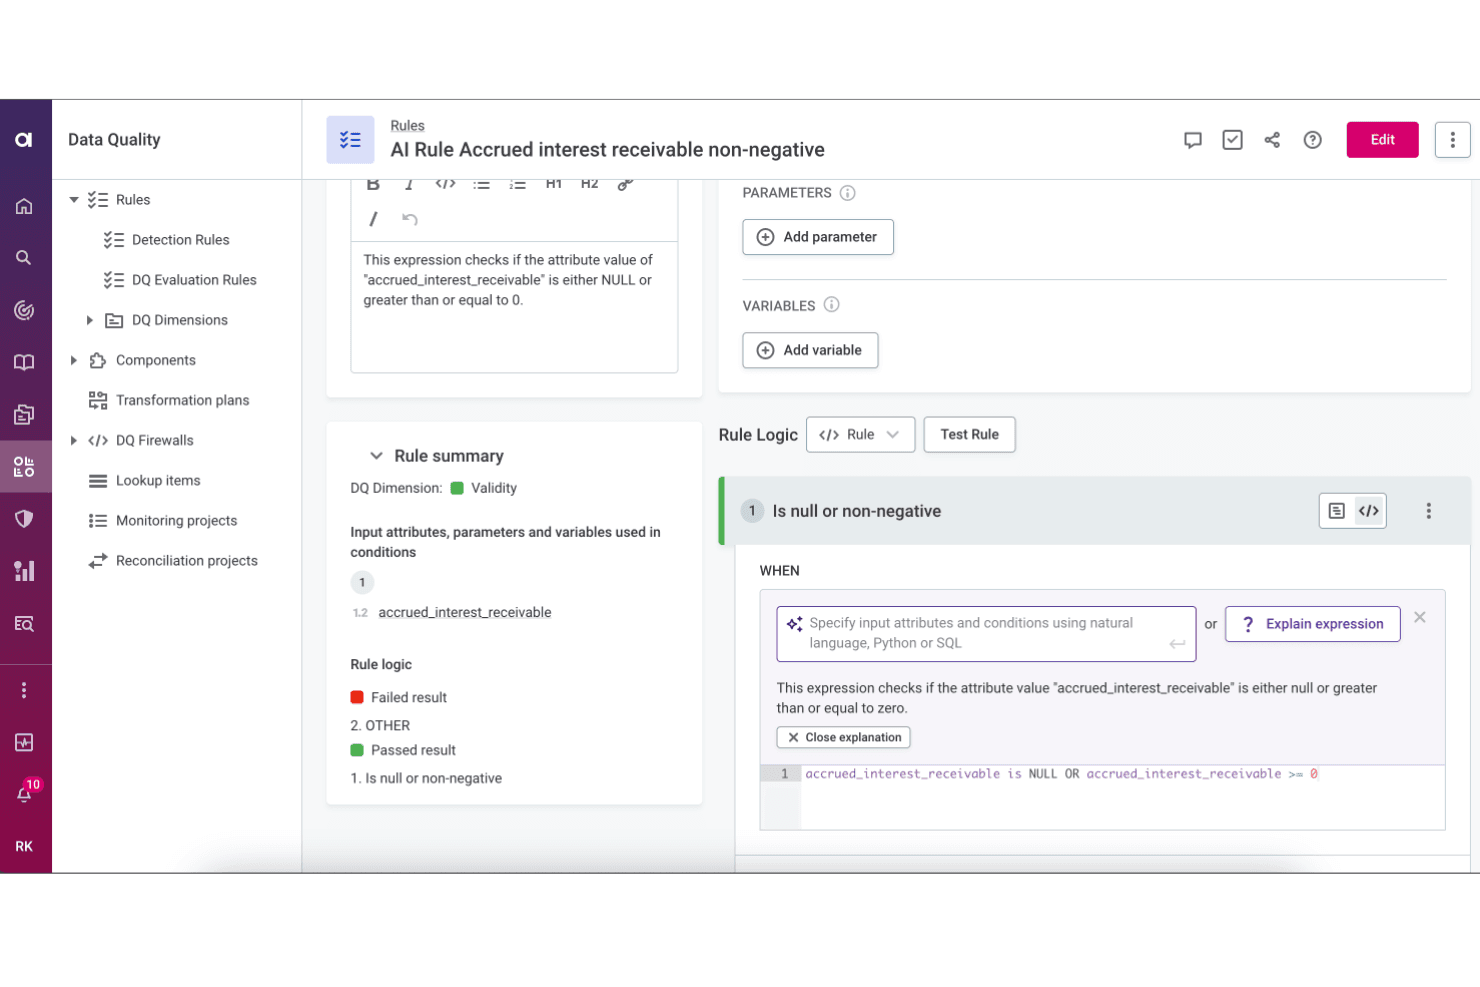
Task: Focus the natural language condition input field
Action: click(986, 634)
